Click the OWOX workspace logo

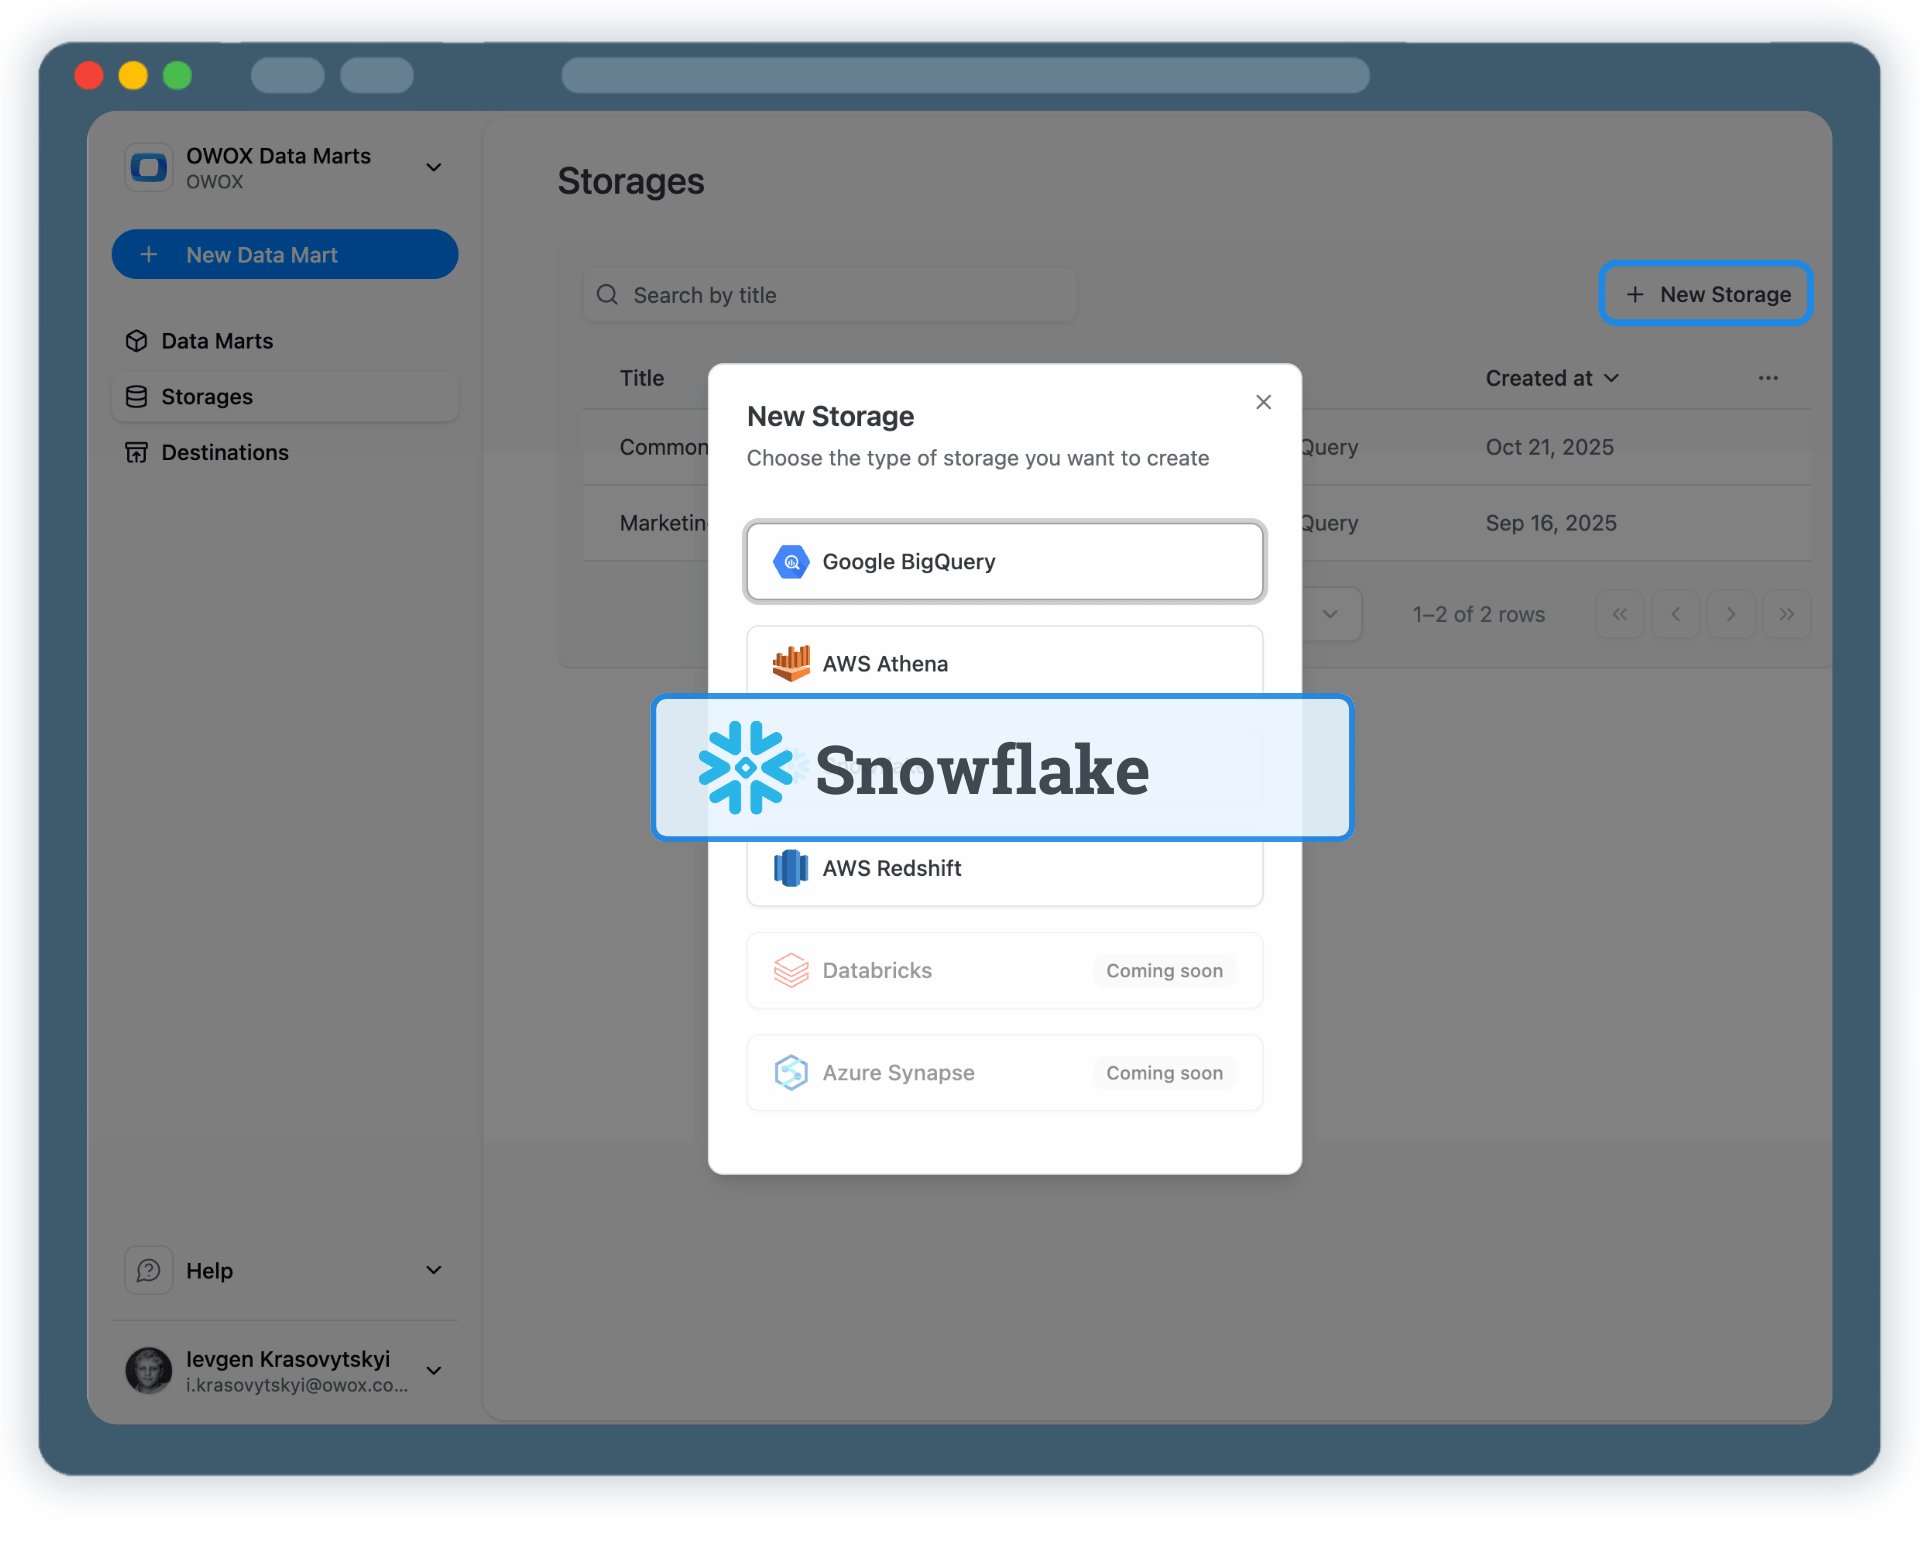pos(148,166)
